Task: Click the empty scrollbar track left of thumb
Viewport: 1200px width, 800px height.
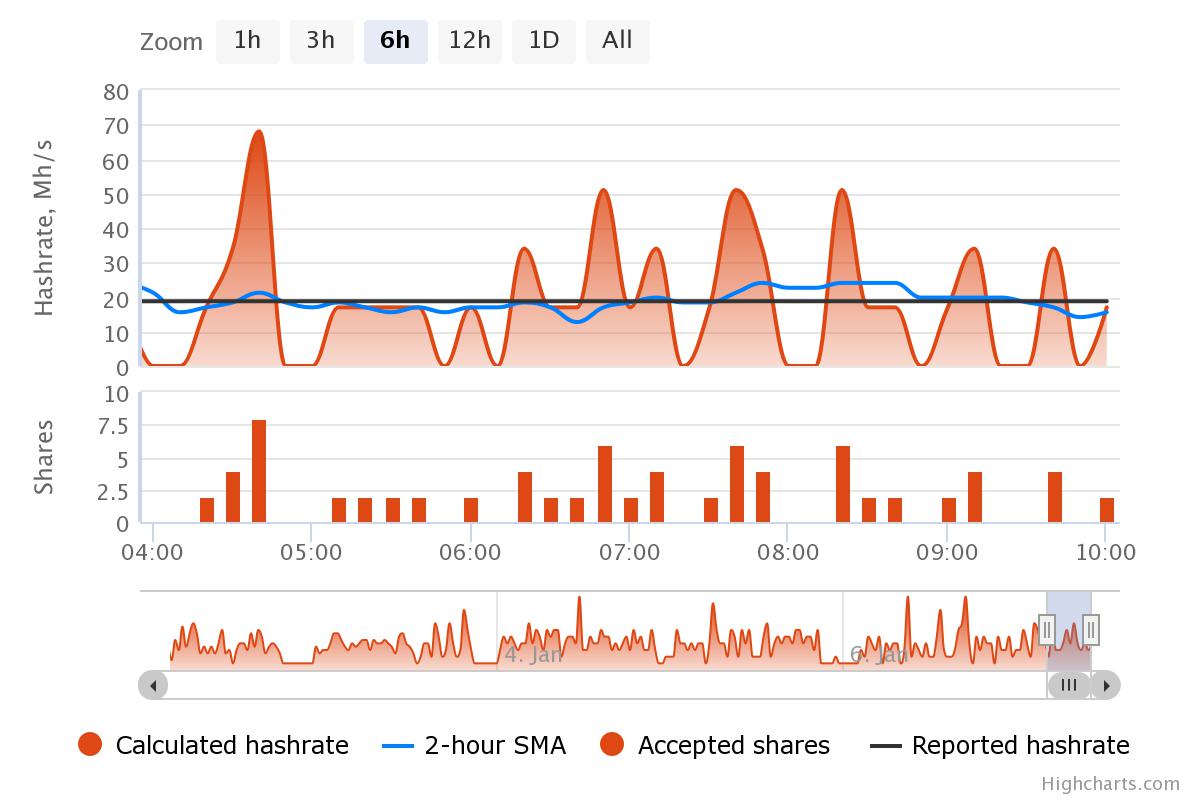Action: [600, 685]
